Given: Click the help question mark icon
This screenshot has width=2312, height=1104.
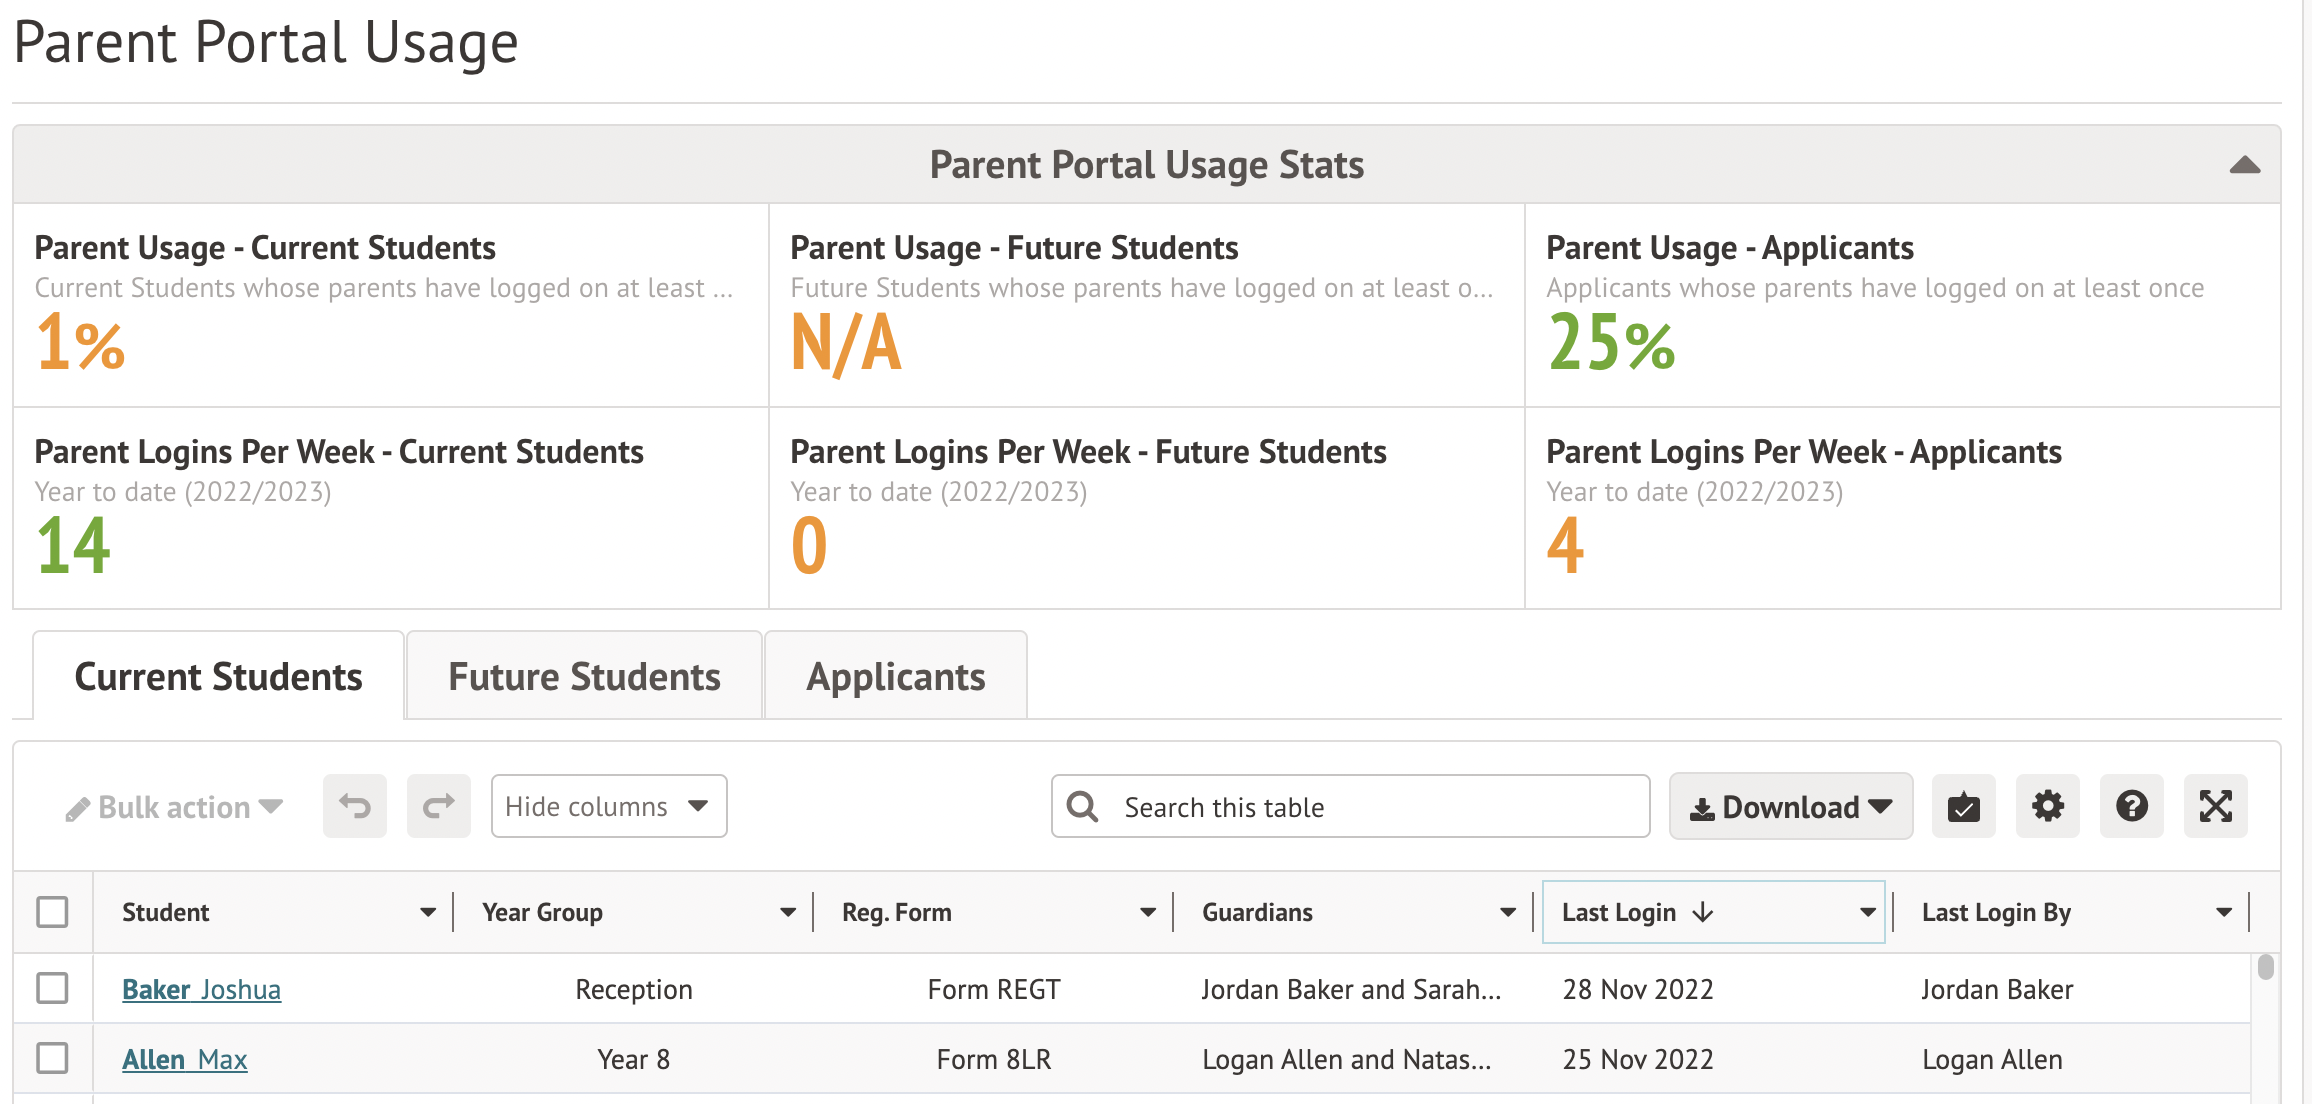Looking at the screenshot, I should pos(2131,806).
